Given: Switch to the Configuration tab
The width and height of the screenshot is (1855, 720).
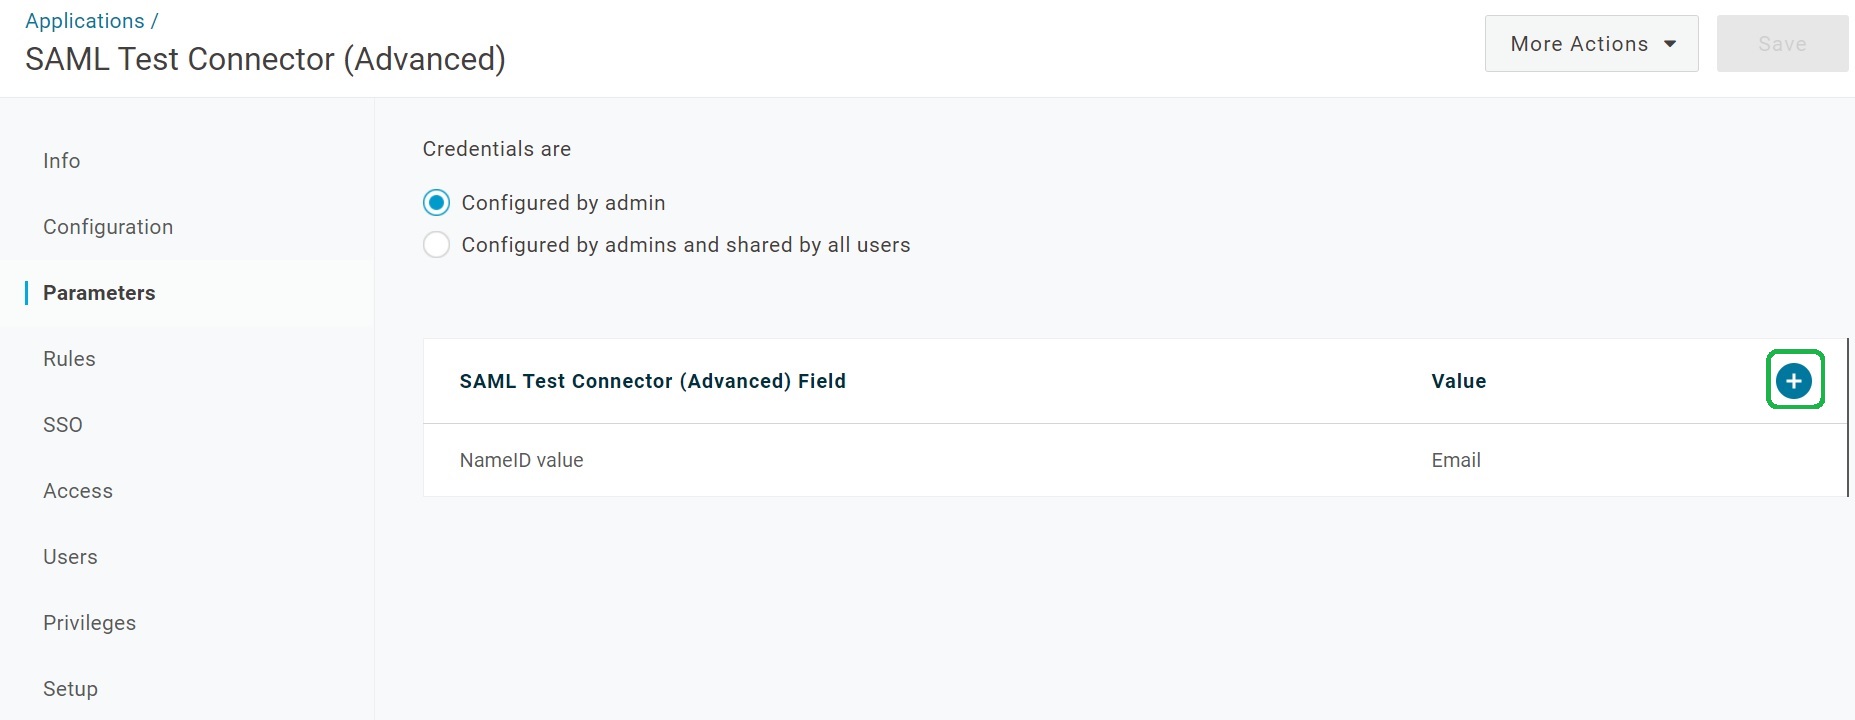Looking at the screenshot, I should pos(108,227).
